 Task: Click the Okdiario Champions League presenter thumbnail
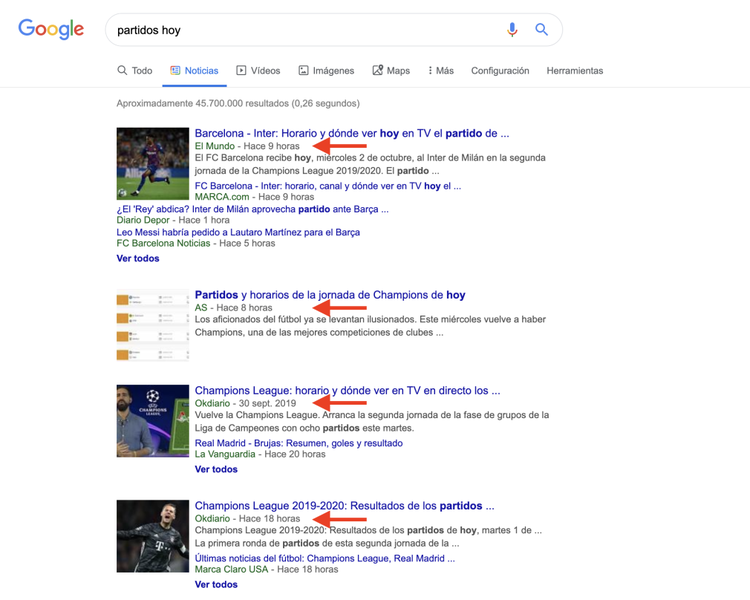coord(153,421)
